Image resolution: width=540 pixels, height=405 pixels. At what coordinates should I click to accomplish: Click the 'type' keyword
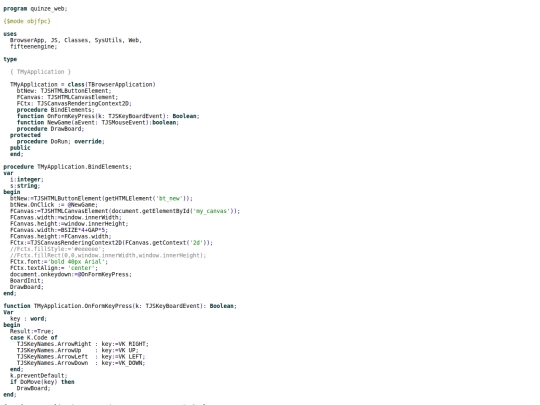point(10,59)
